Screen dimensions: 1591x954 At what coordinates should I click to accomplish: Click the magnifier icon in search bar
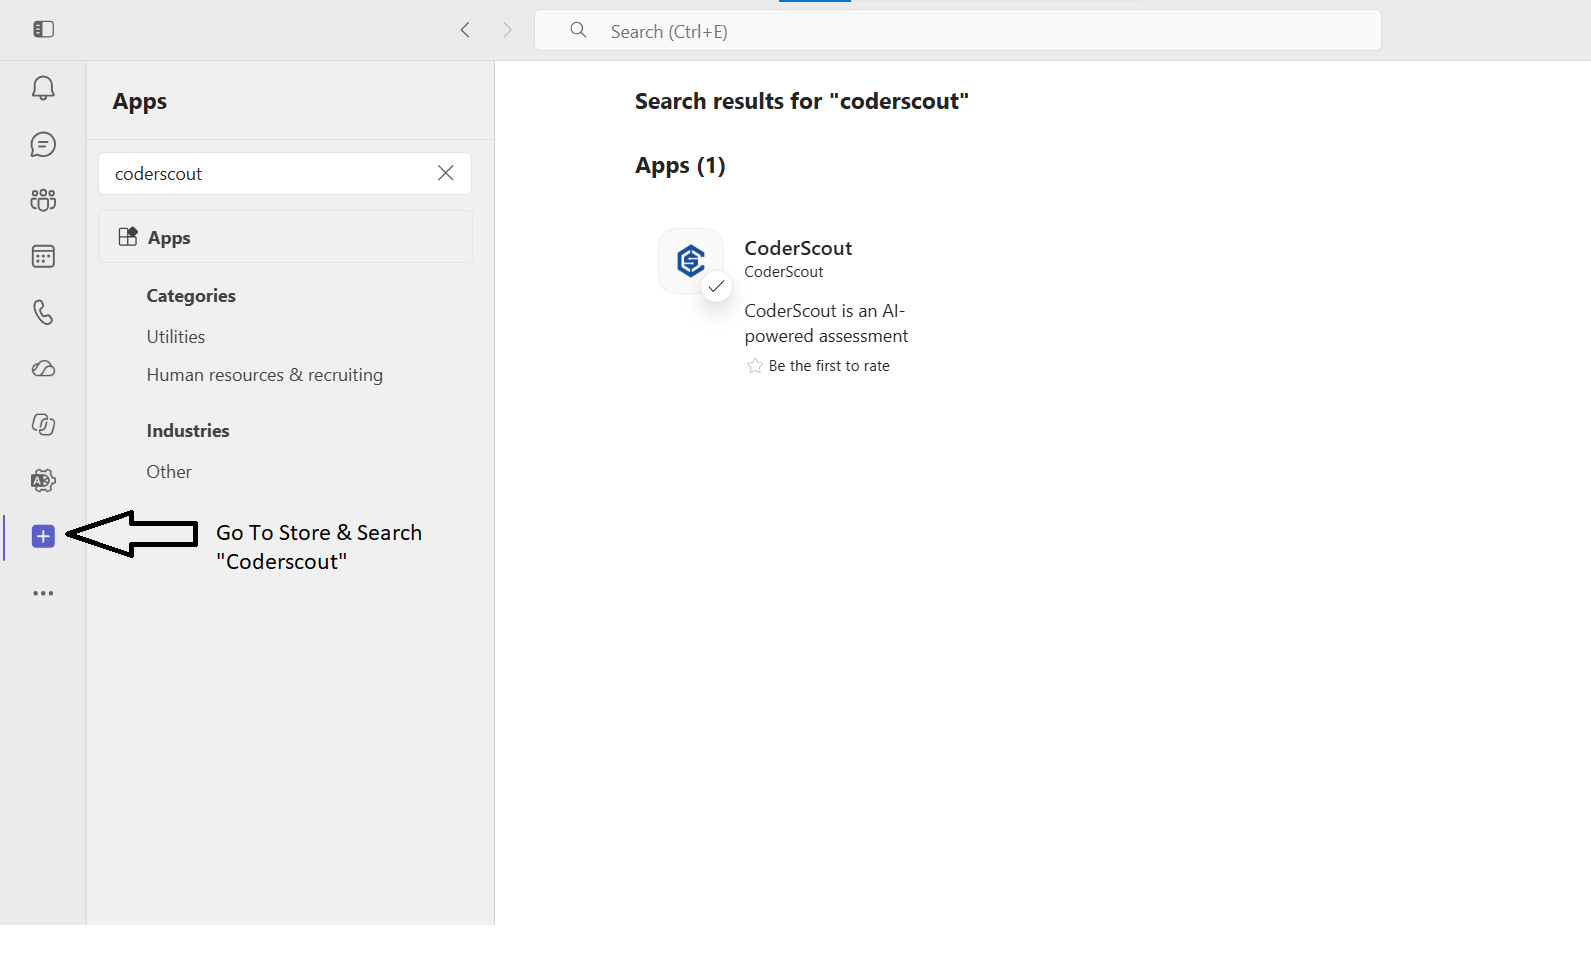coord(578,30)
